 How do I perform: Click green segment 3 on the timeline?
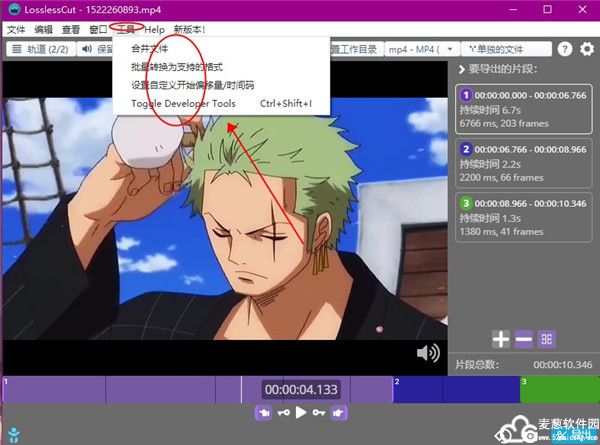(x=559, y=390)
